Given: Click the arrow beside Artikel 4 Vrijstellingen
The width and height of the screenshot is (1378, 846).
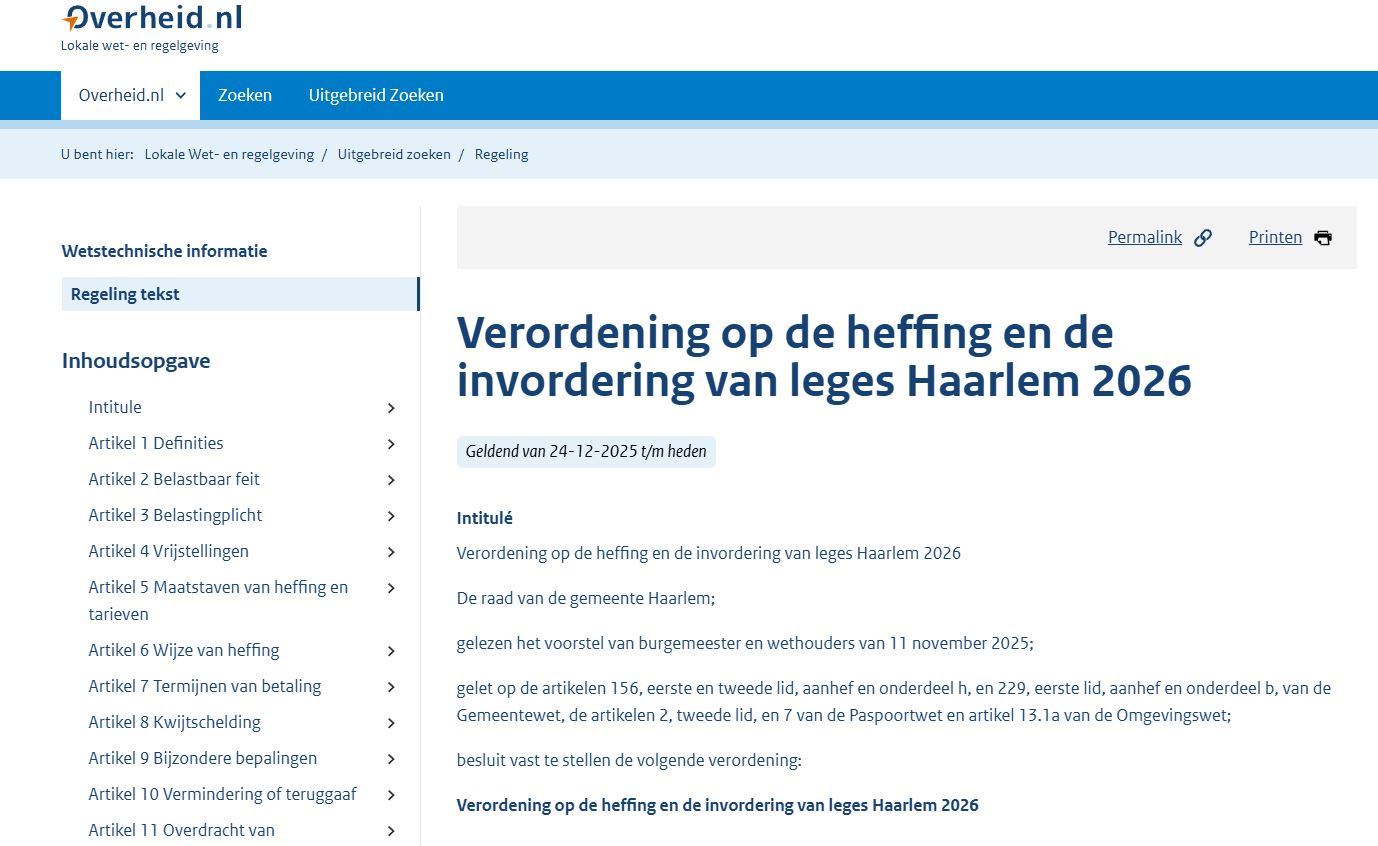Looking at the screenshot, I should tap(391, 551).
